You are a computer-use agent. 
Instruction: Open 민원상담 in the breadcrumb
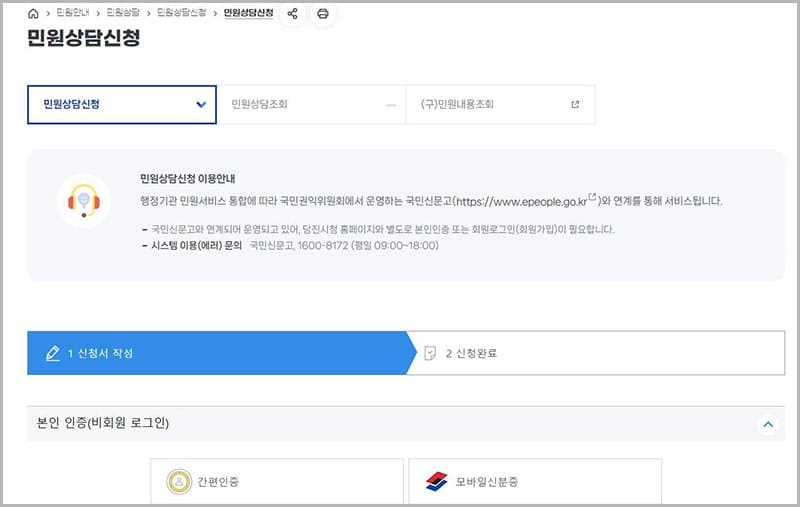point(123,13)
